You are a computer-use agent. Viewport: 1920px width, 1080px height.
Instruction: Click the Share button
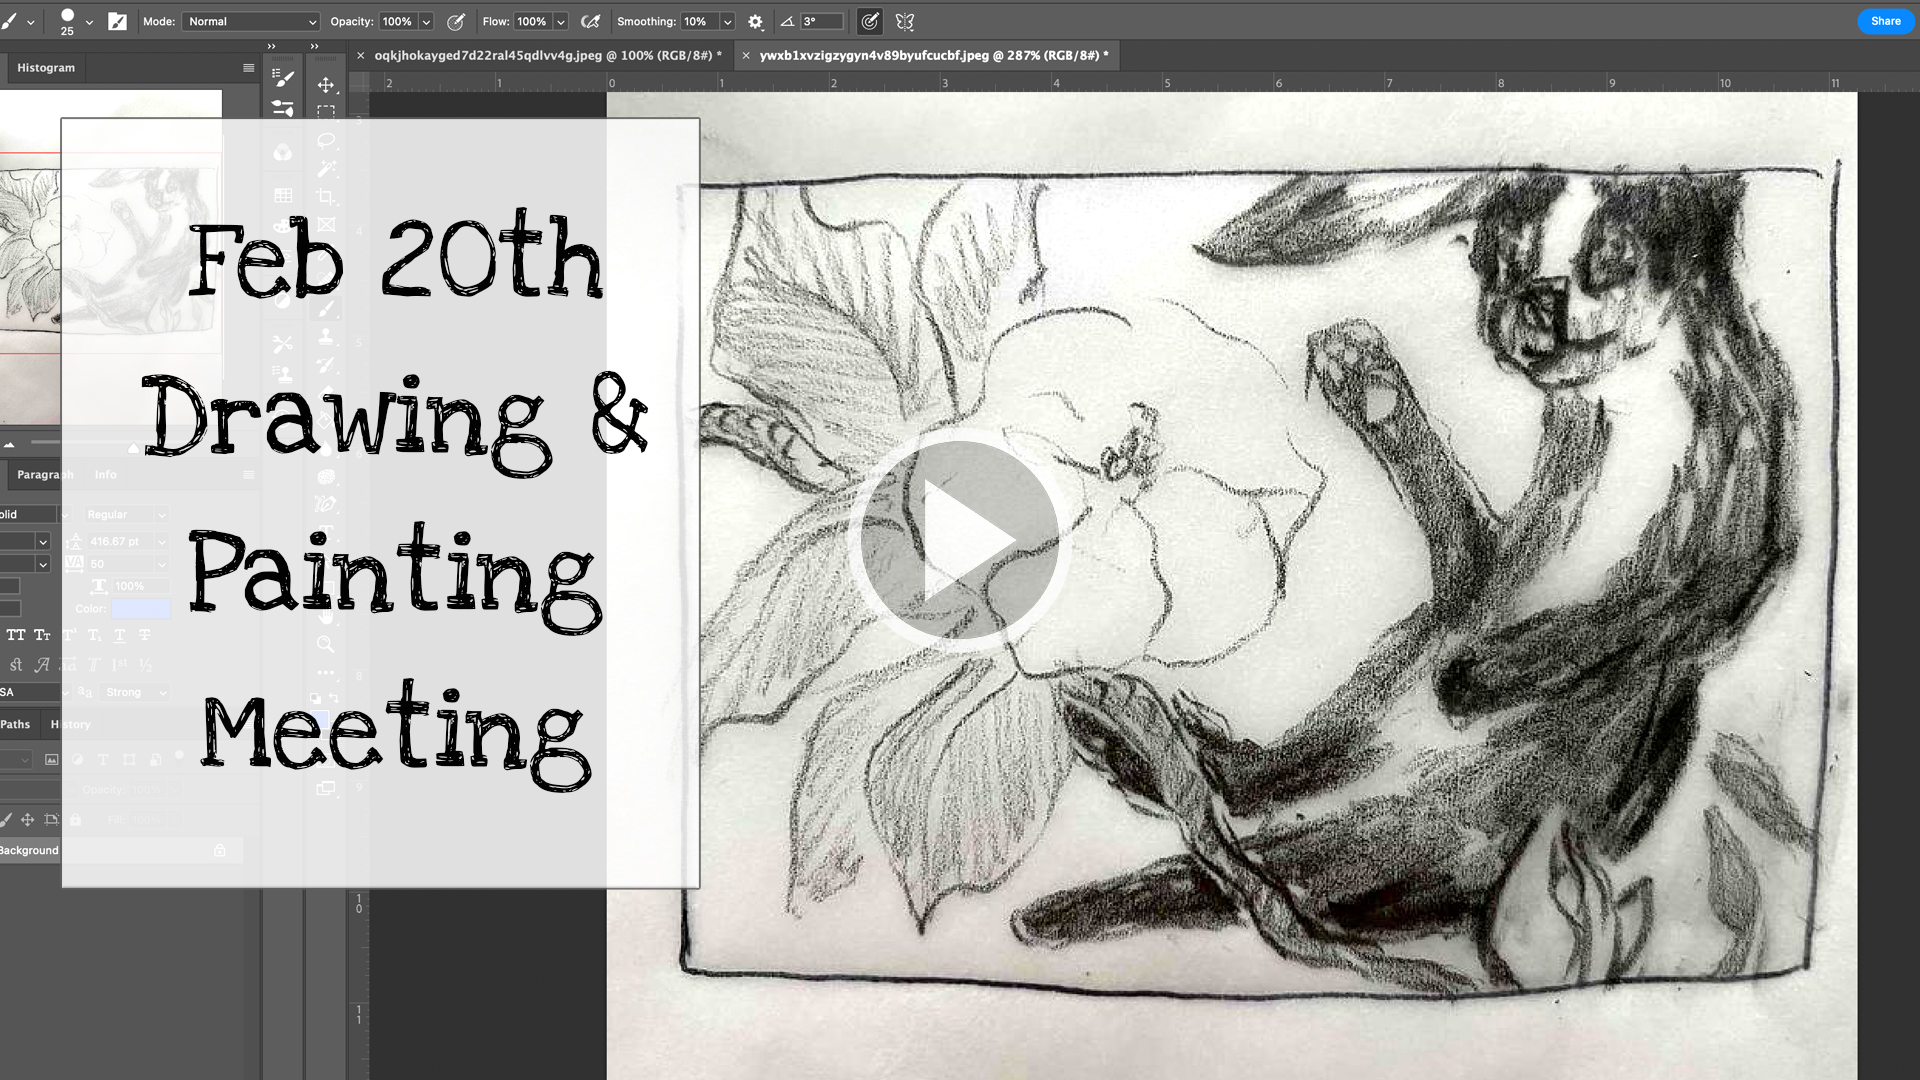(x=1886, y=21)
